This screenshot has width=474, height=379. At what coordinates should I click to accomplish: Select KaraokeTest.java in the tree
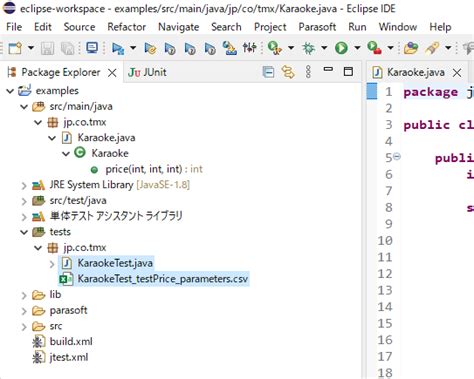tap(107, 263)
